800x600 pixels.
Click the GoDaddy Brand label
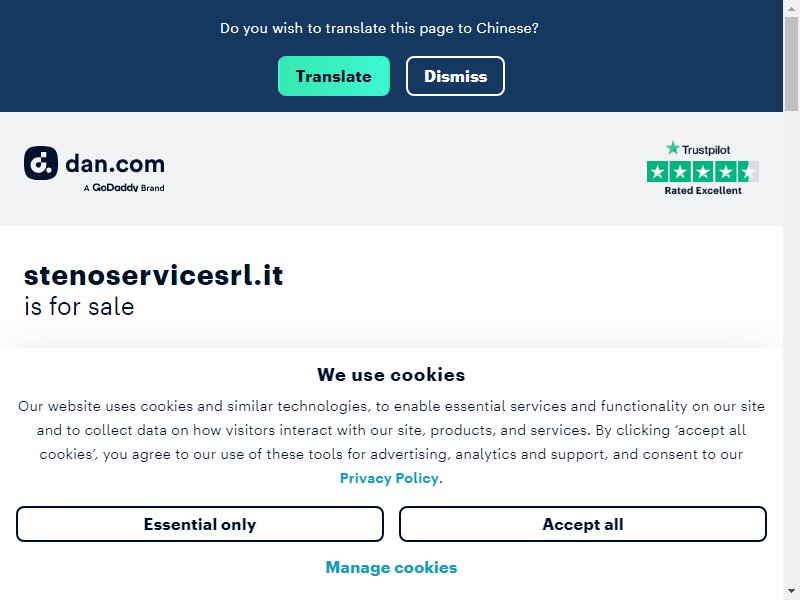(124, 188)
